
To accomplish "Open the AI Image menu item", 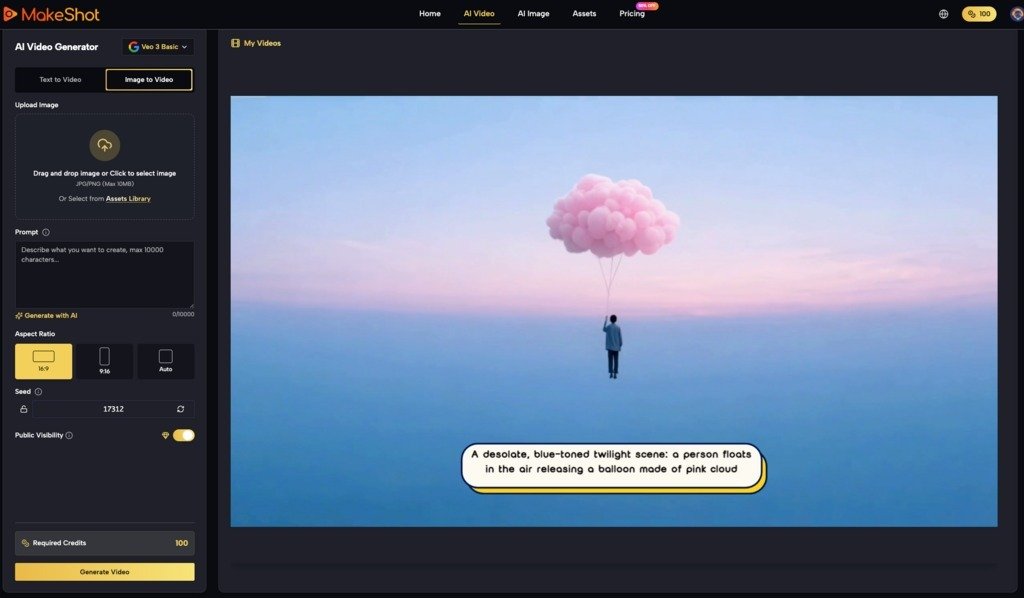I will click(x=533, y=14).
